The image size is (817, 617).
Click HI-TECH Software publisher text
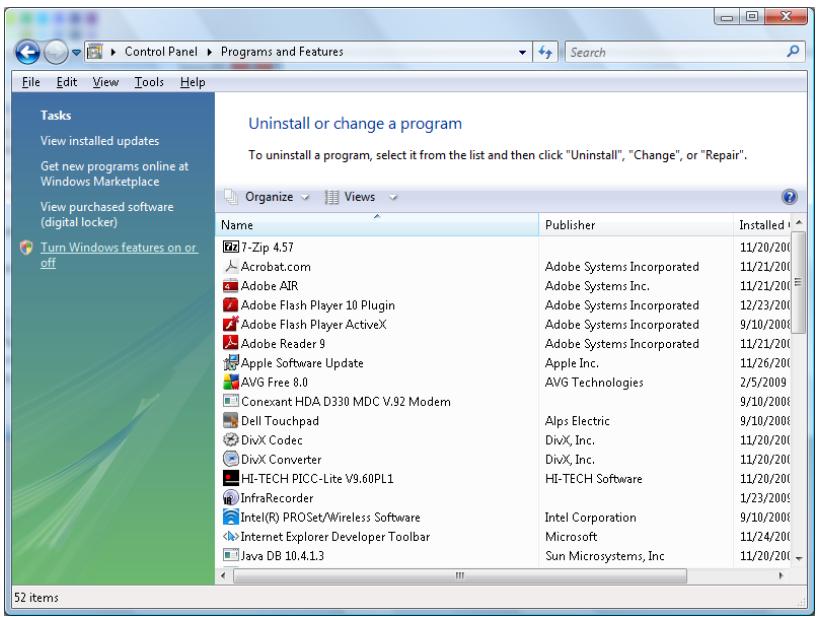click(593, 478)
